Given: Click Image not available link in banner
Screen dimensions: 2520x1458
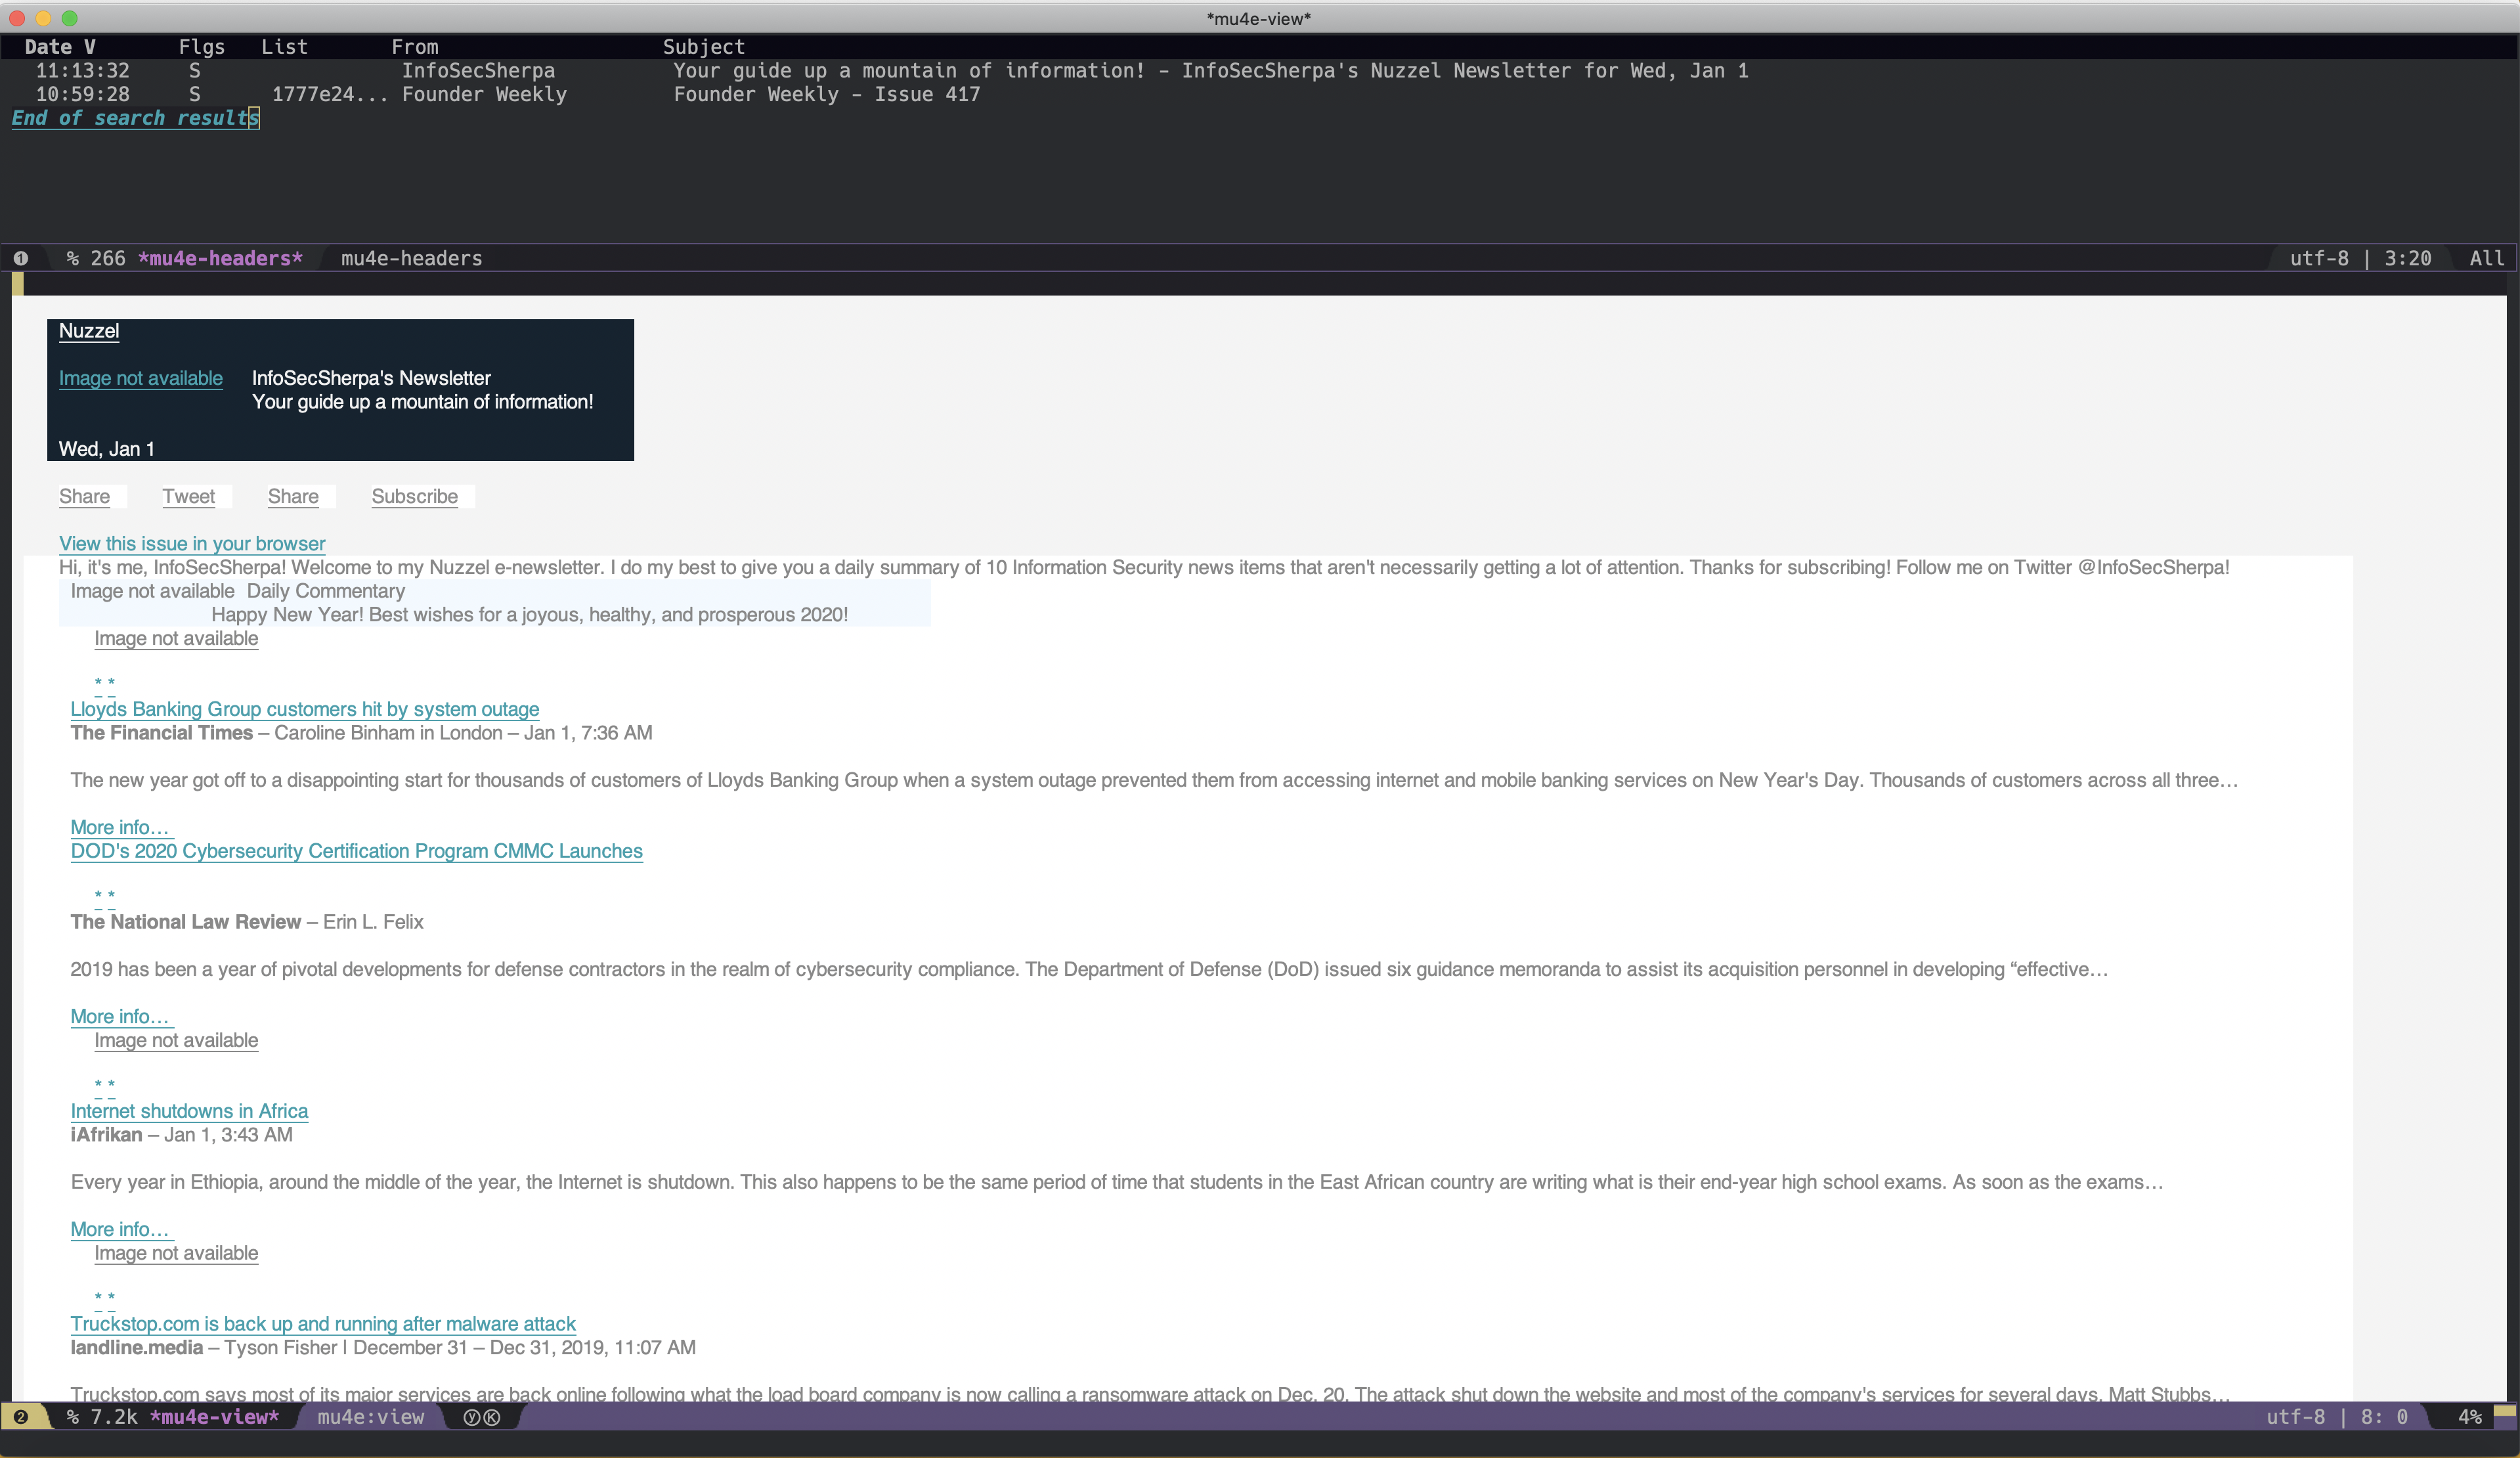Looking at the screenshot, I should tap(141, 378).
